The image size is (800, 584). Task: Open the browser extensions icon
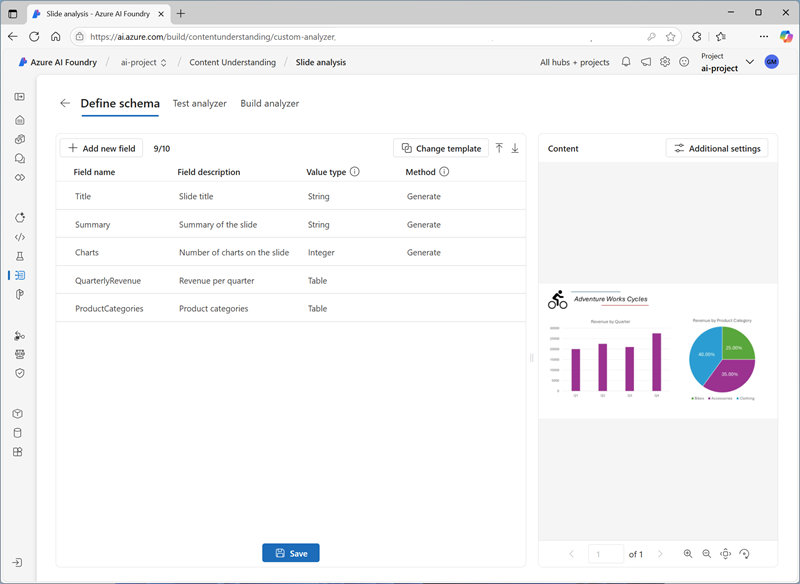[x=696, y=37]
